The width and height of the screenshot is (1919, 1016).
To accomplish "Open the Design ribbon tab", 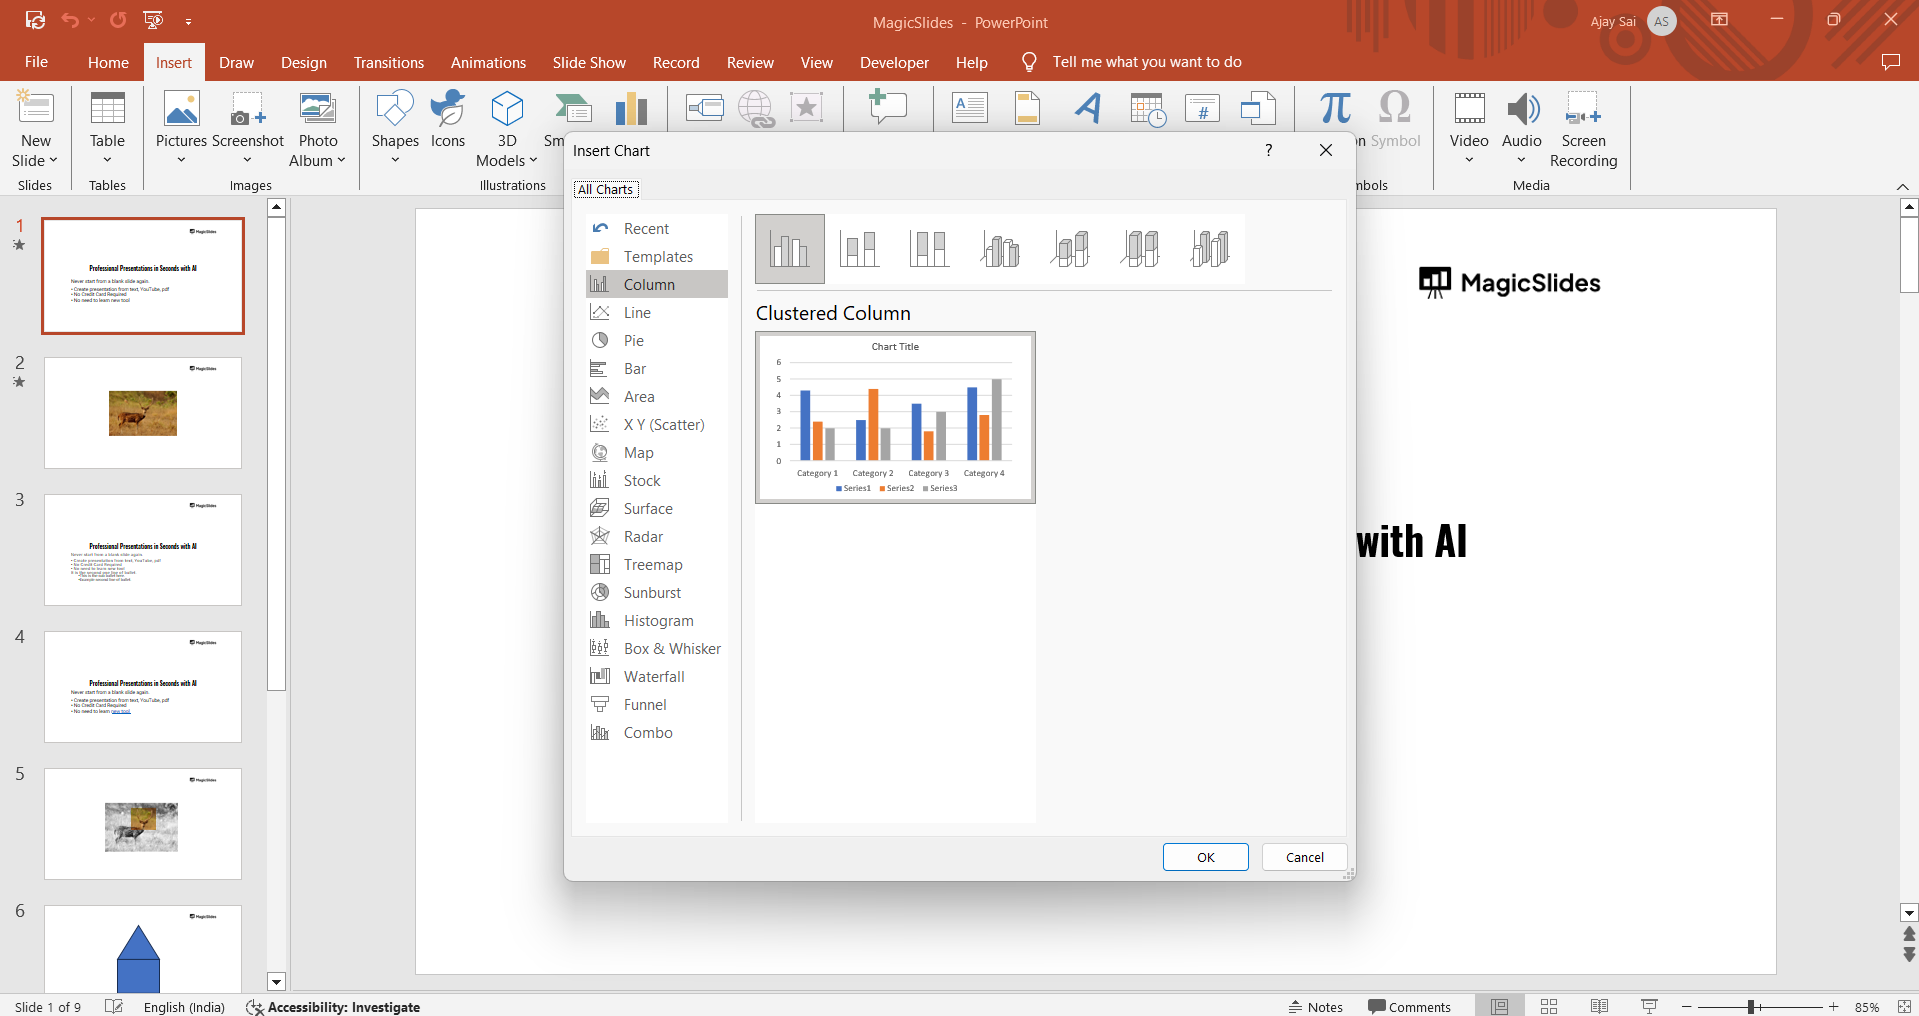I will coord(303,62).
